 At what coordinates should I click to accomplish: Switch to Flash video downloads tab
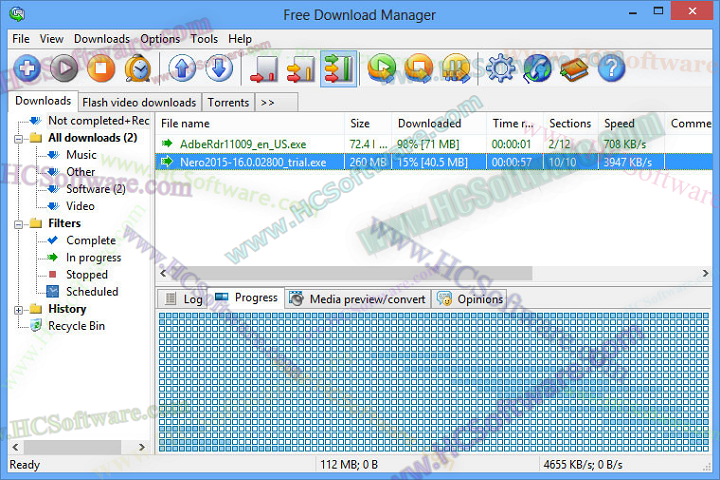pos(139,102)
